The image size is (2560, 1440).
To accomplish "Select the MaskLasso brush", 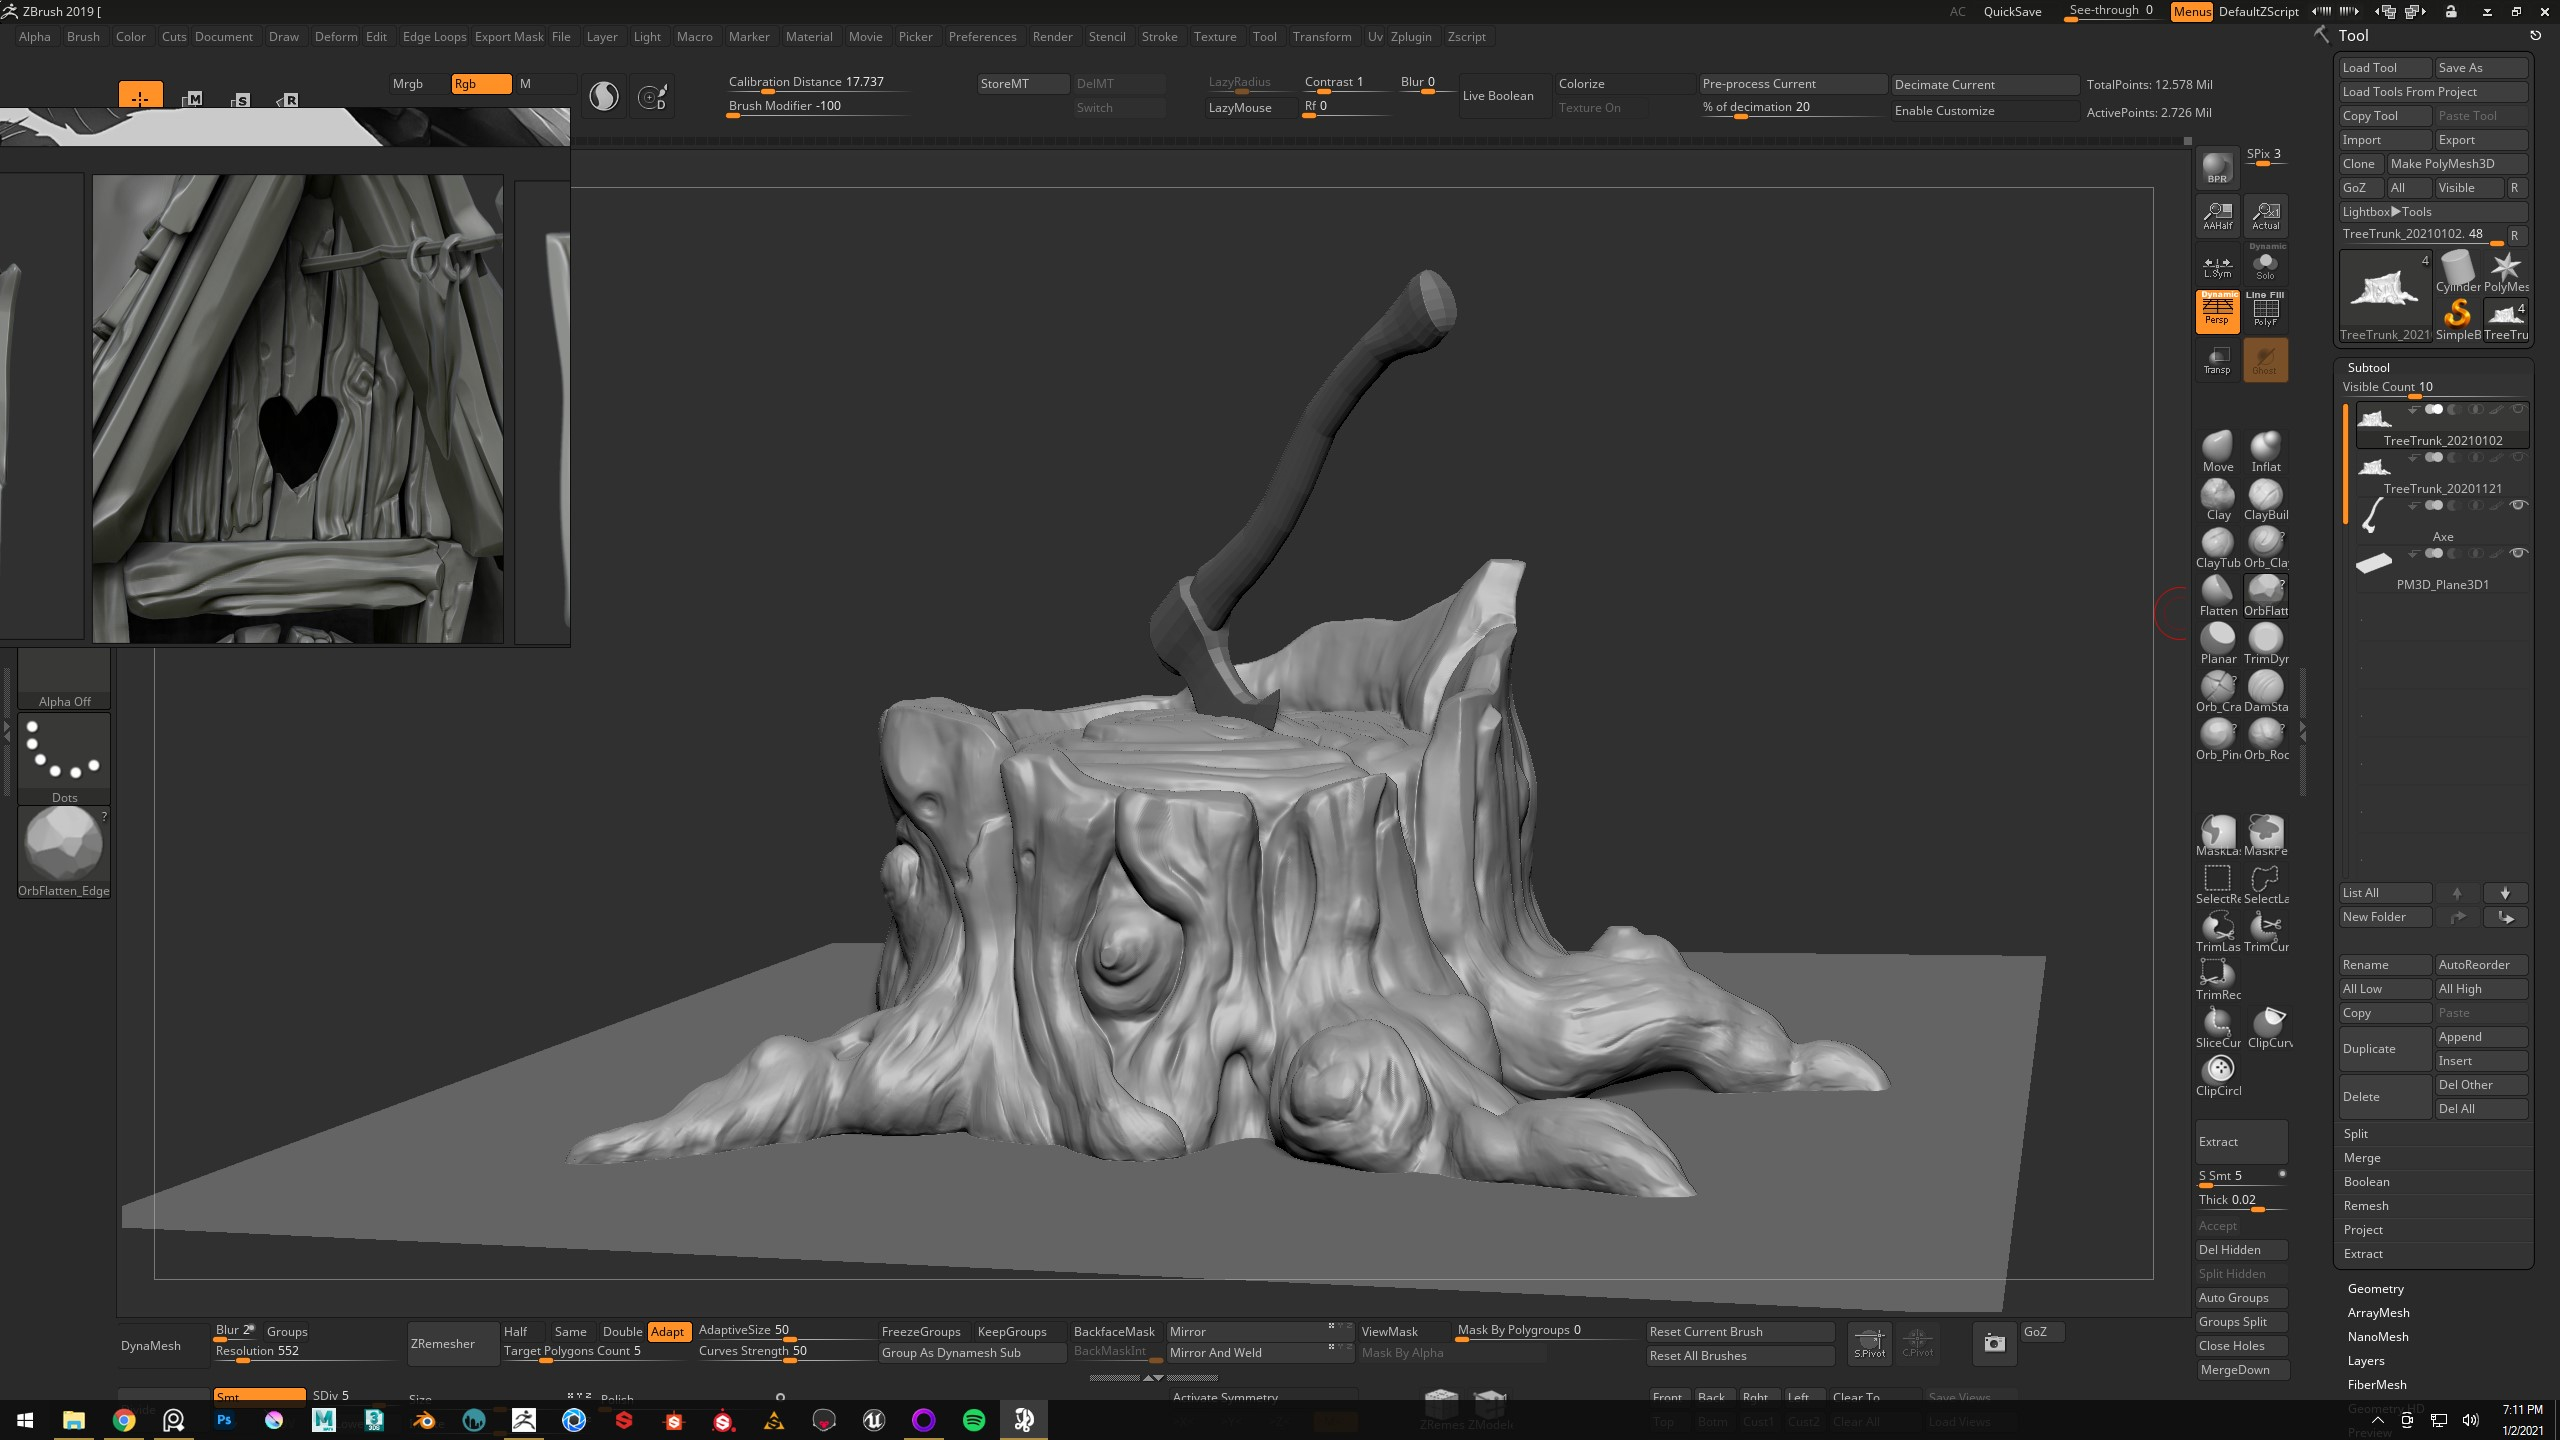I will tap(2217, 836).
